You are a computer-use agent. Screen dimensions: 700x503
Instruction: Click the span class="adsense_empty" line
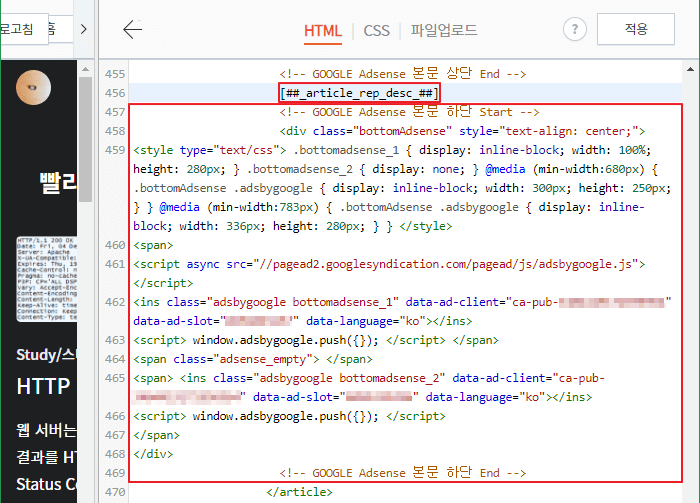click(x=253, y=359)
